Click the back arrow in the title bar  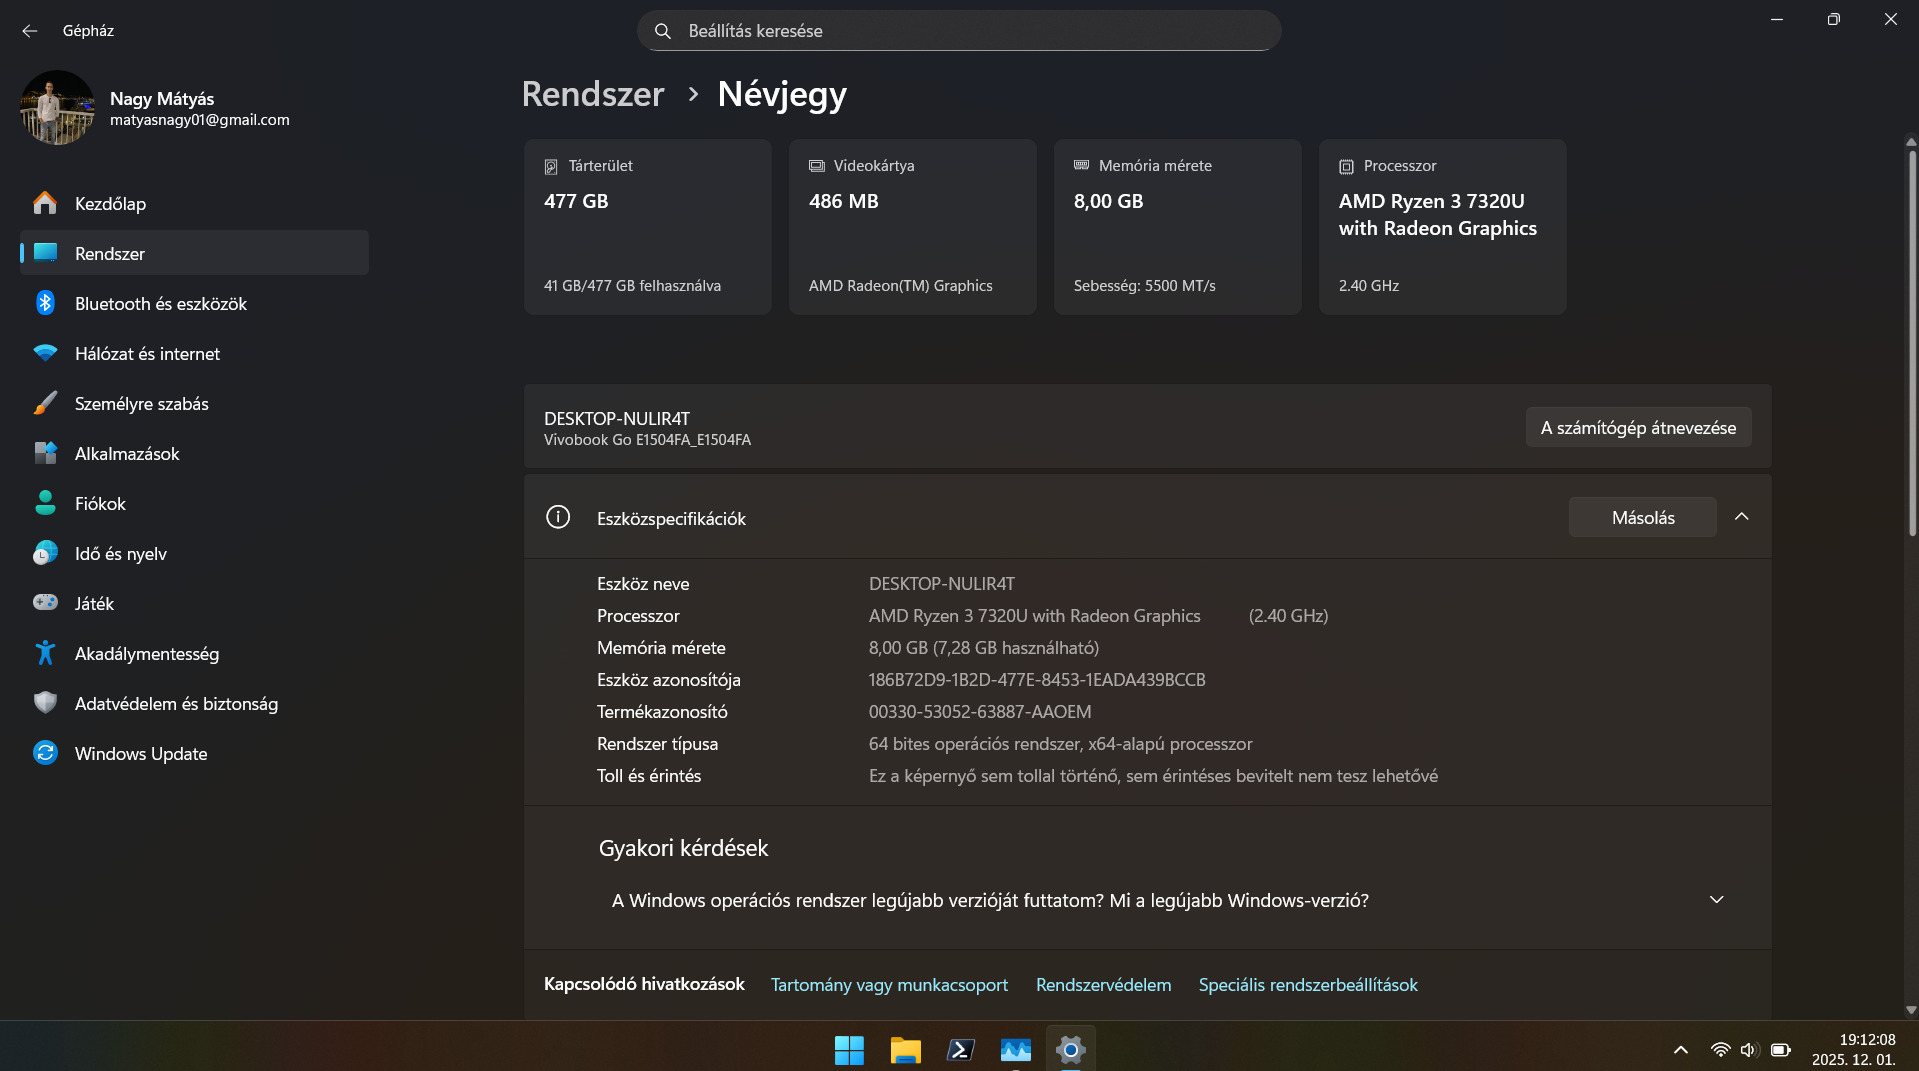pos(30,31)
